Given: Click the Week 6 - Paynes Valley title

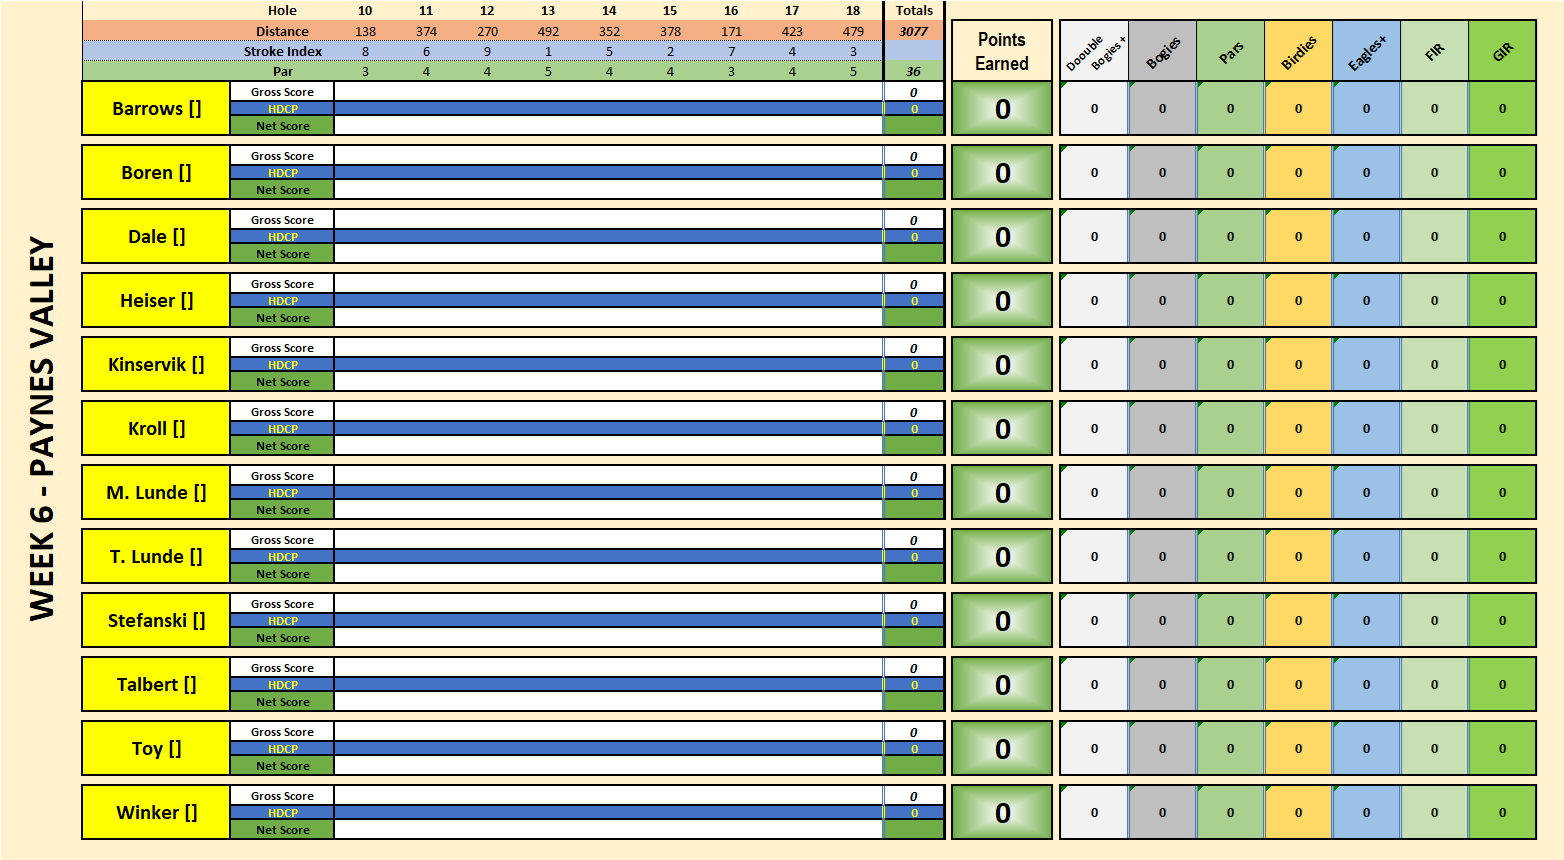Looking at the screenshot, I should pyautogui.click(x=42, y=428).
